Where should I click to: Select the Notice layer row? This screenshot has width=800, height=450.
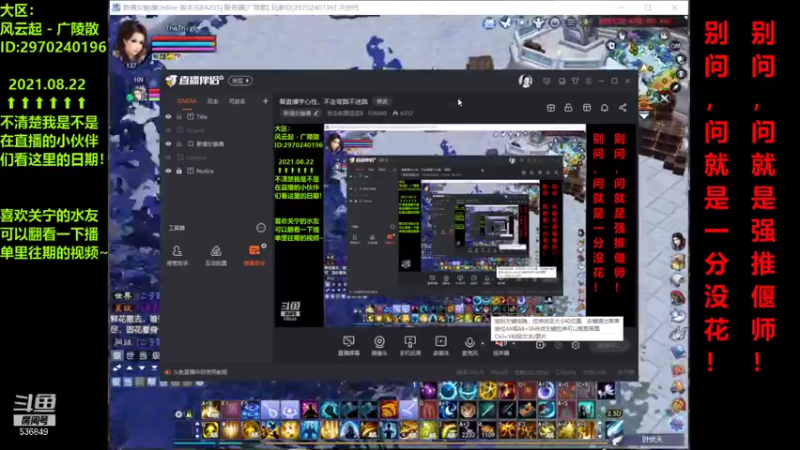pyautogui.click(x=216, y=171)
